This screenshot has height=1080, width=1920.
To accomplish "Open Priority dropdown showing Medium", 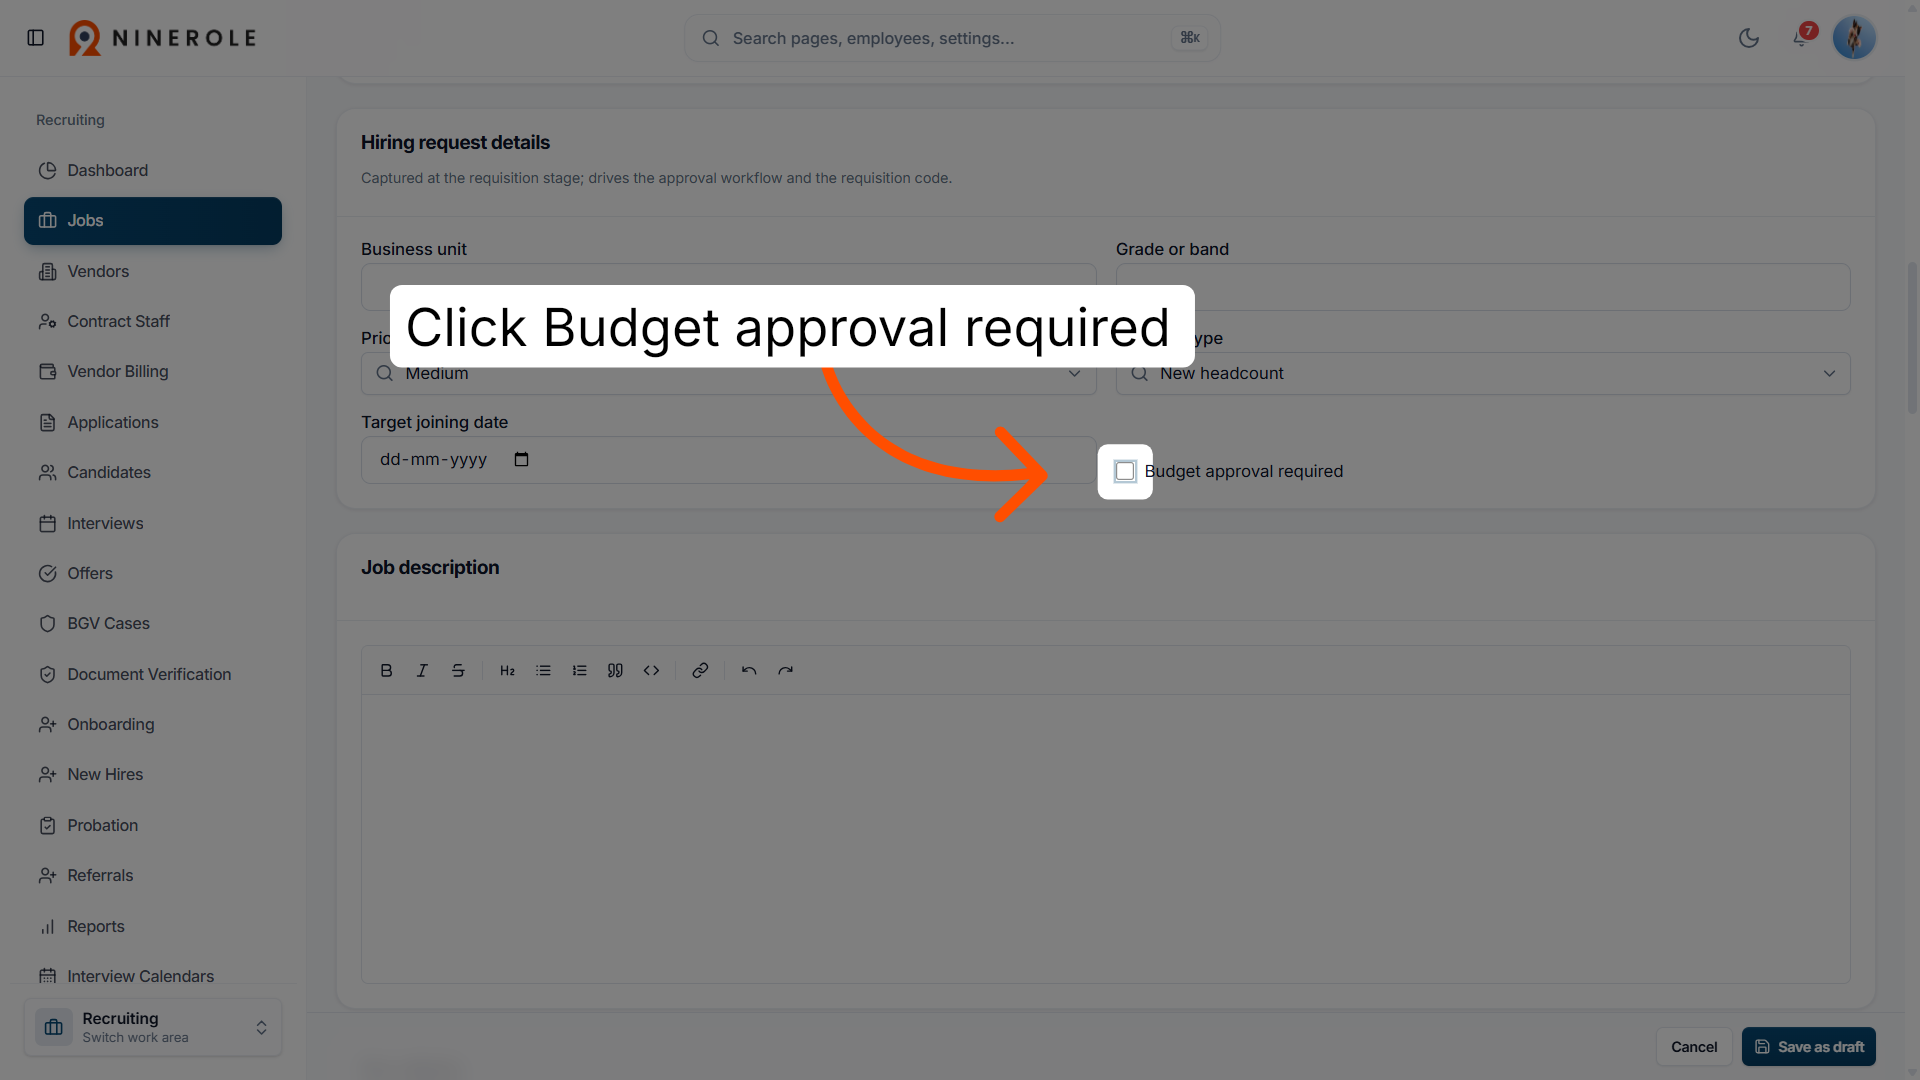I will 728,373.
